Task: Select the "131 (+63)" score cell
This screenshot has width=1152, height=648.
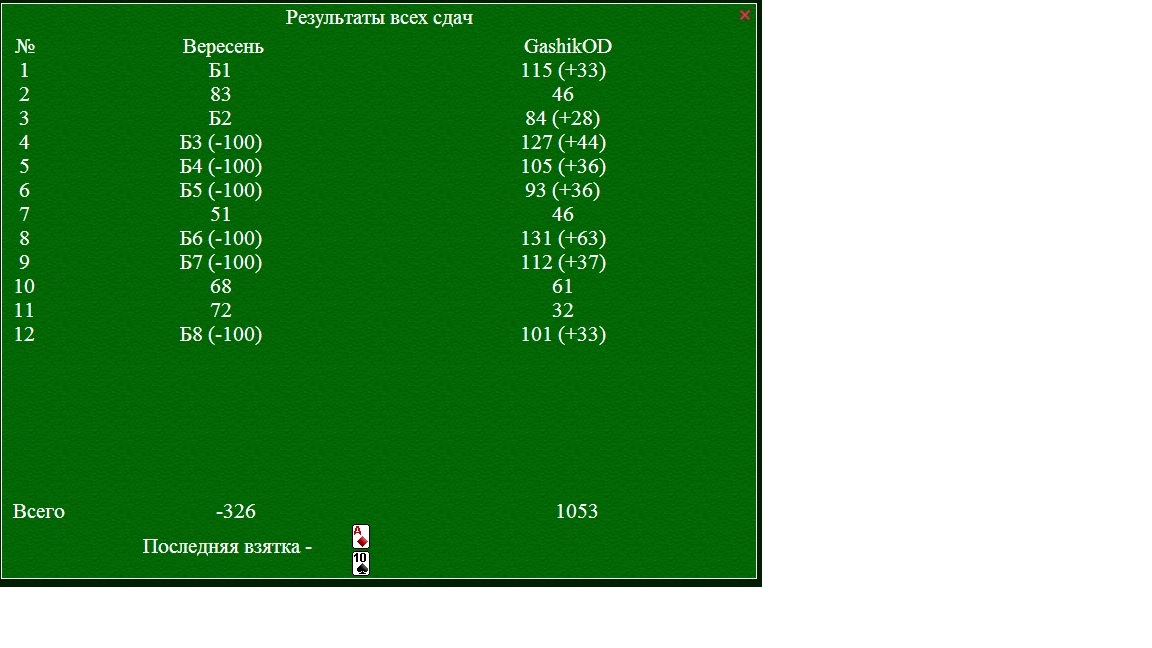Action: point(564,239)
